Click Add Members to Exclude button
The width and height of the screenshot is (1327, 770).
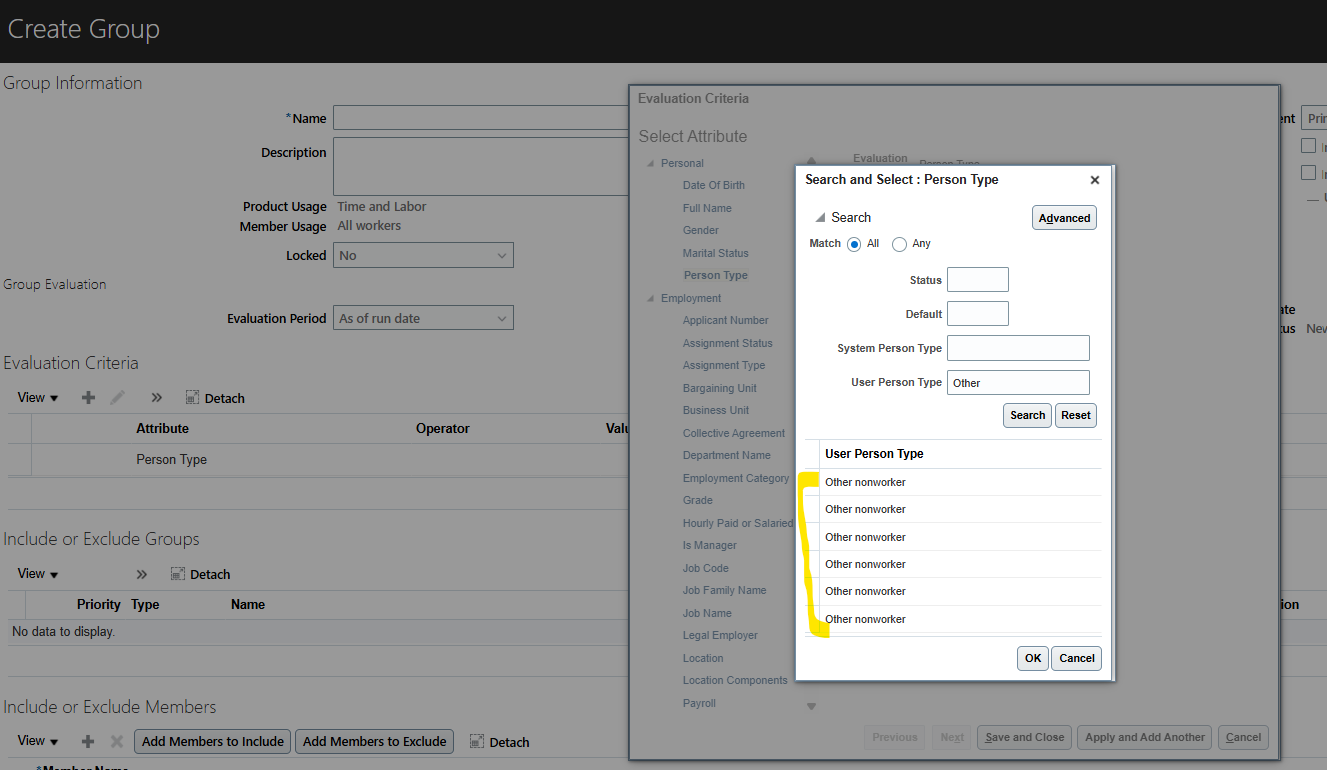(375, 741)
